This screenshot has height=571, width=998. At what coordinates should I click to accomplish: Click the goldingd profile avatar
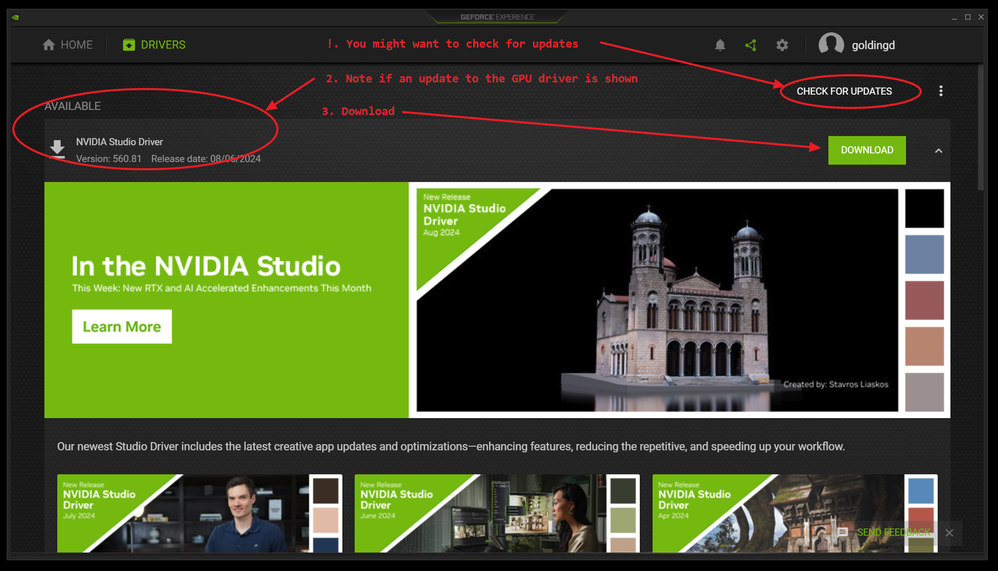pyautogui.click(x=831, y=44)
